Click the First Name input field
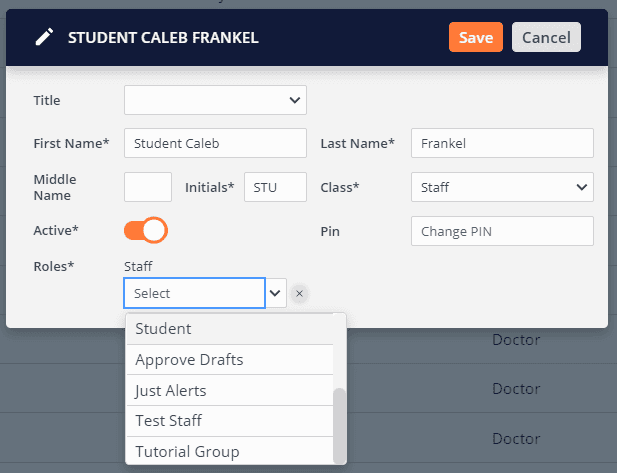This screenshot has height=473, width=617. (215, 143)
